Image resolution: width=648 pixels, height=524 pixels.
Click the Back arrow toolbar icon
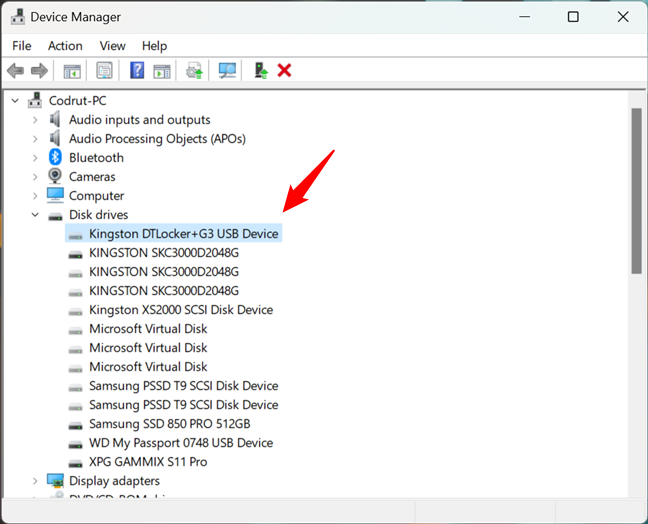point(16,71)
